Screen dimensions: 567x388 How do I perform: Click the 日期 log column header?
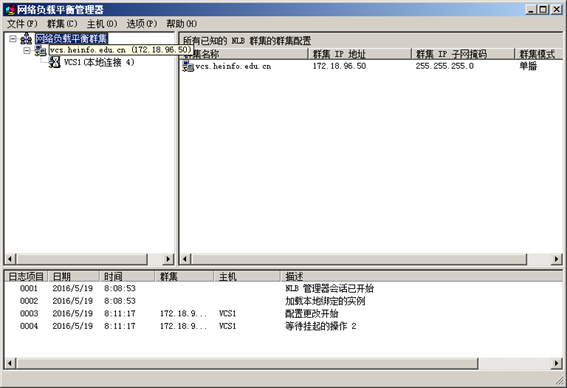(x=74, y=277)
